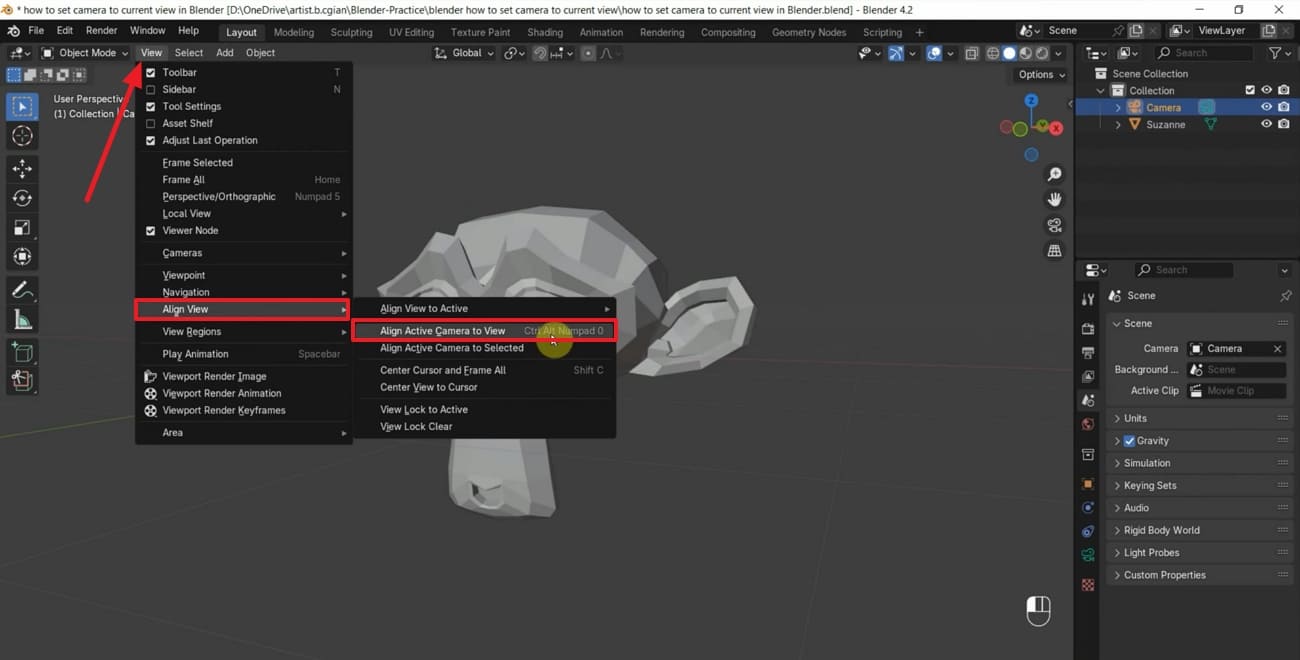Expand the Suzanne item in outliner
1300x660 pixels.
(x=1118, y=125)
